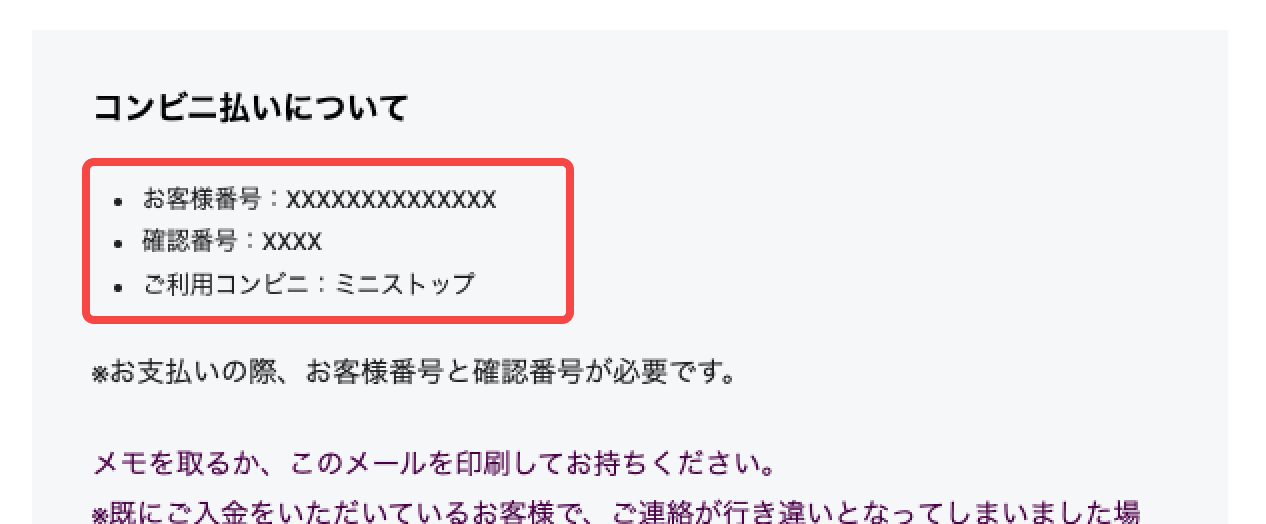Select the お客様番号 label text

201,200
